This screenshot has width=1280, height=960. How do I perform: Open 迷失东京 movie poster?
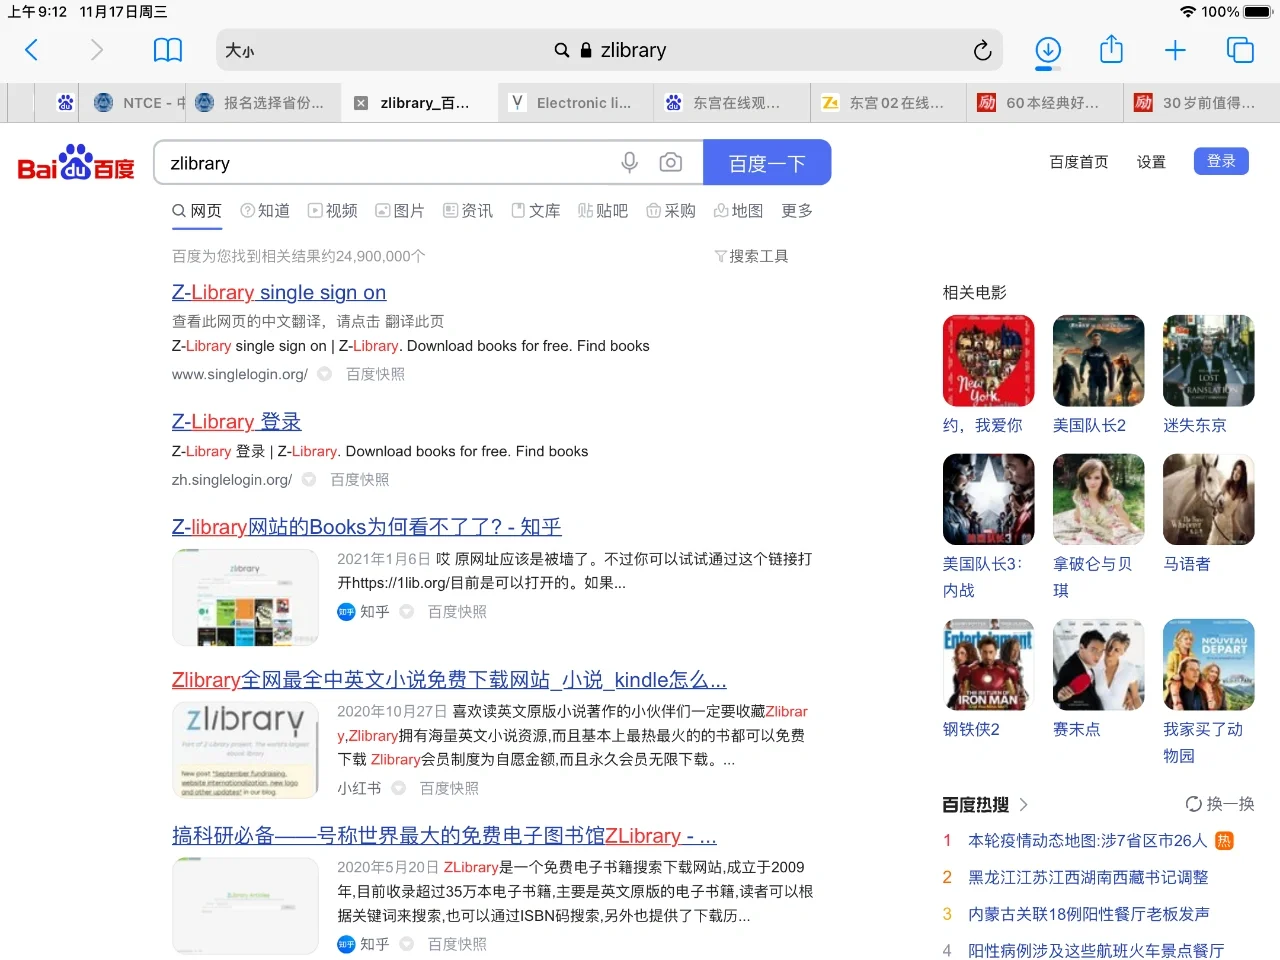(1209, 361)
